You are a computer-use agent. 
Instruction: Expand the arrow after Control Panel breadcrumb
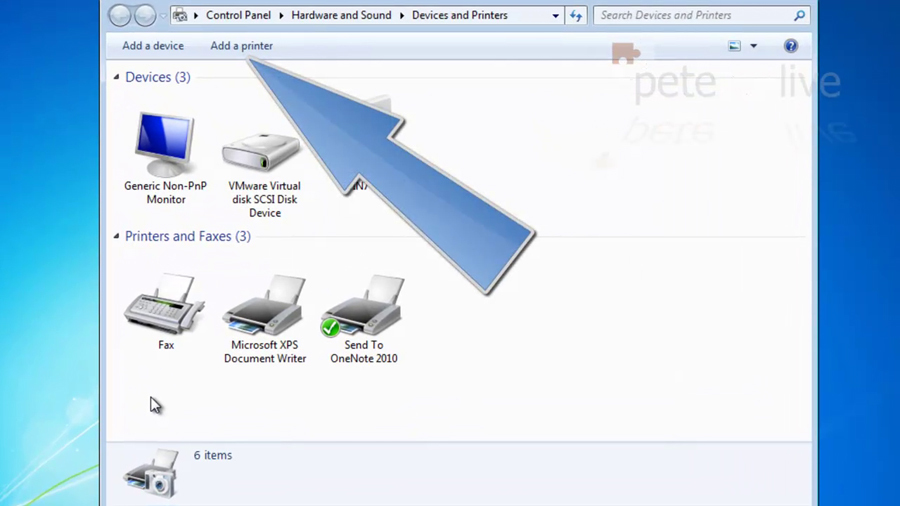click(281, 15)
